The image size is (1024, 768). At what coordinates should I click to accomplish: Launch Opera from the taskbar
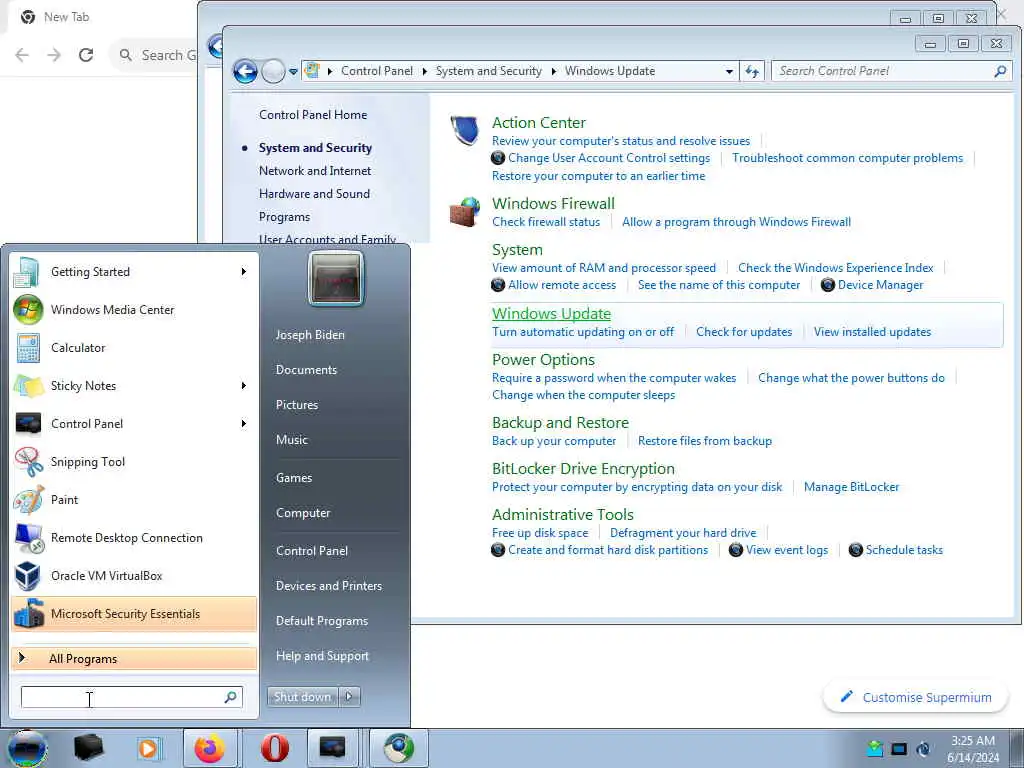tap(275, 748)
